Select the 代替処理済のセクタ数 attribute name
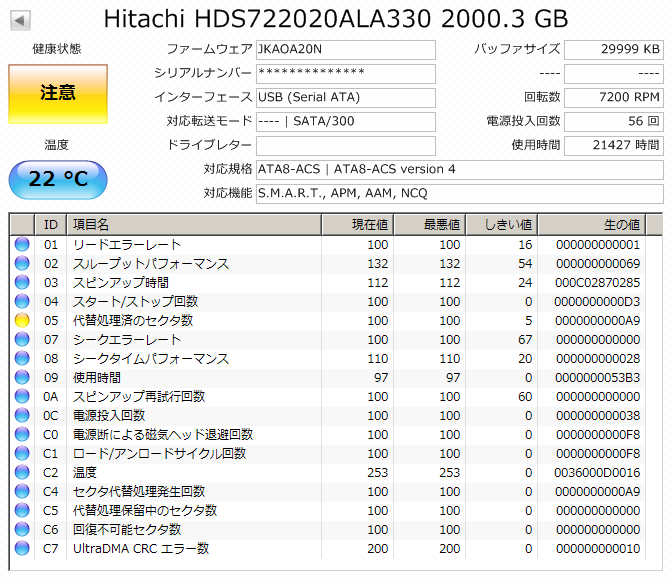 [x=133, y=320]
